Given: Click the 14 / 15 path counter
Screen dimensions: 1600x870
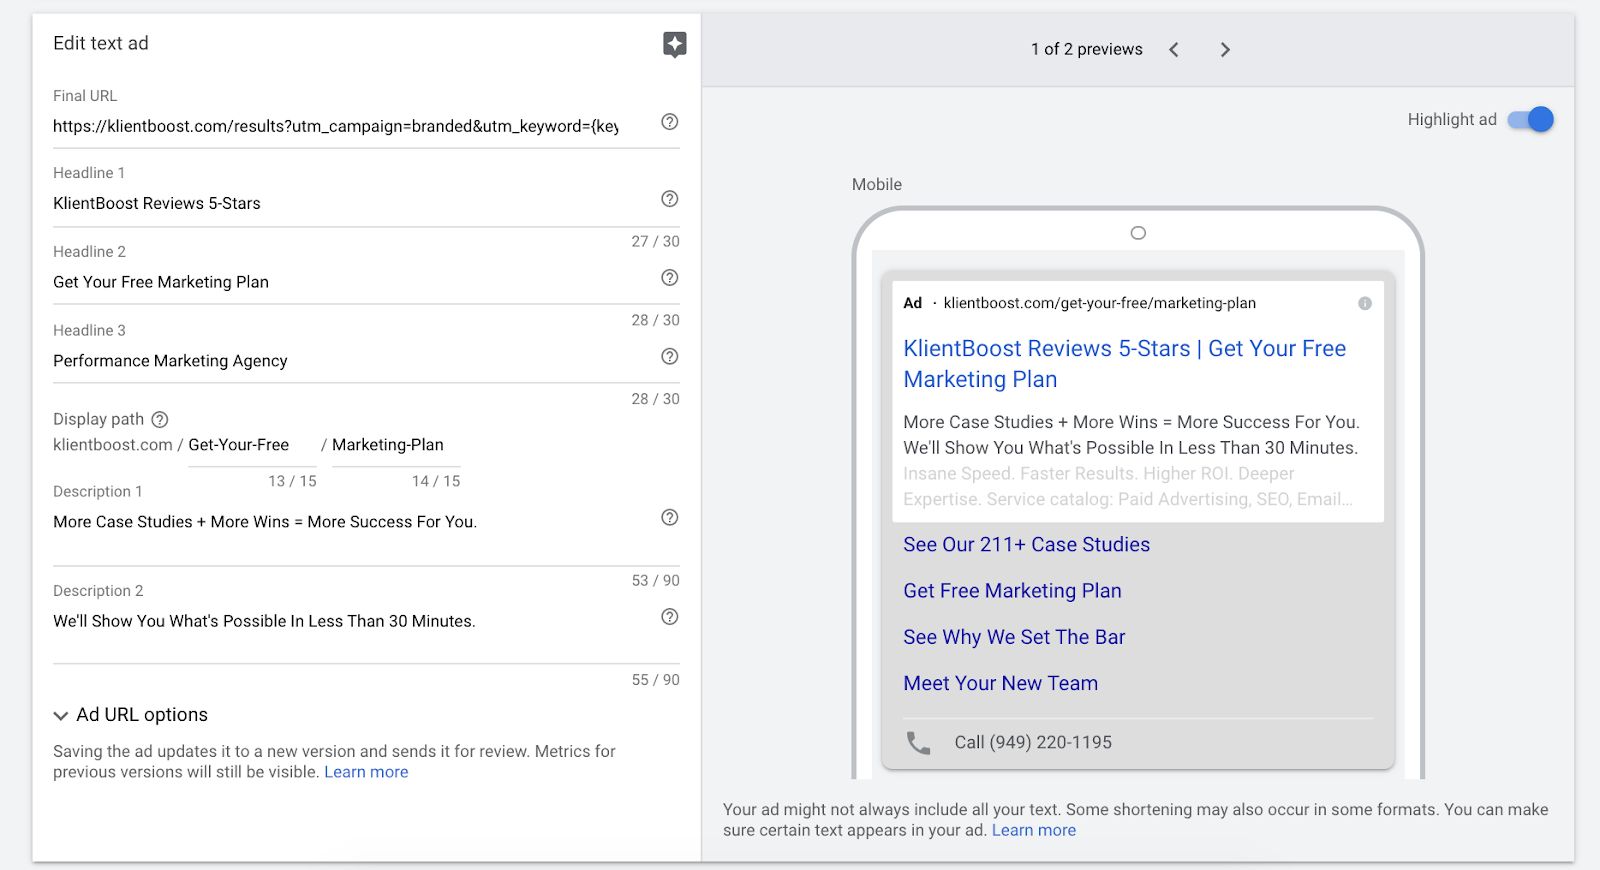Looking at the screenshot, I should click(x=437, y=482).
